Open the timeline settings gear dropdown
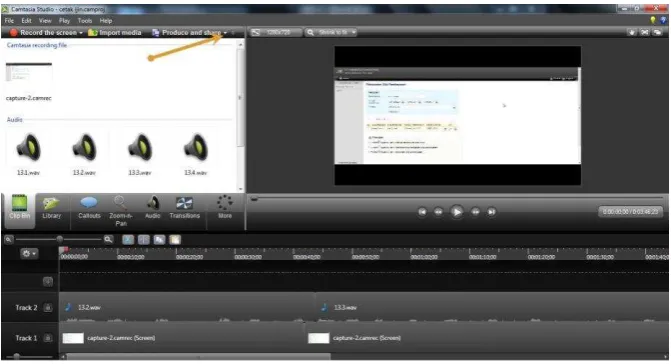671x364 pixels. coord(29,254)
